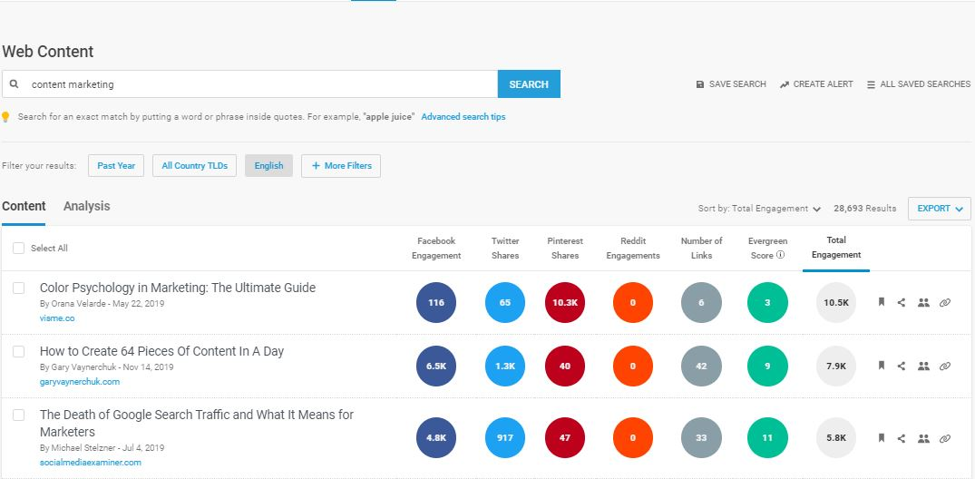
Task: Select the How to Create 64 Pieces checkbox
Action: [x=18, y=352]
